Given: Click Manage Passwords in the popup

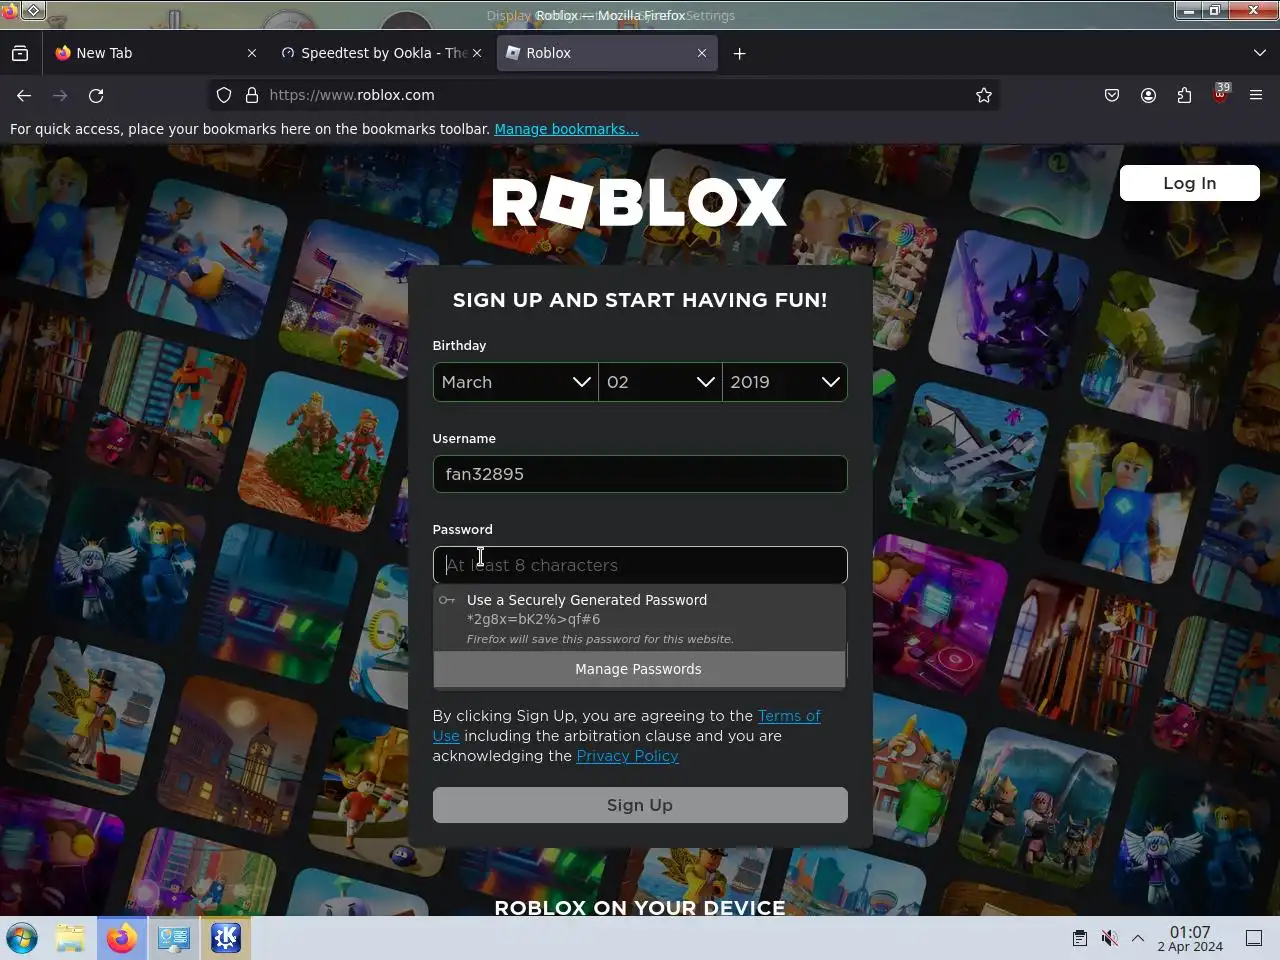Looking at the screenshot, I should pyautogui.click(x=639, y=669).
